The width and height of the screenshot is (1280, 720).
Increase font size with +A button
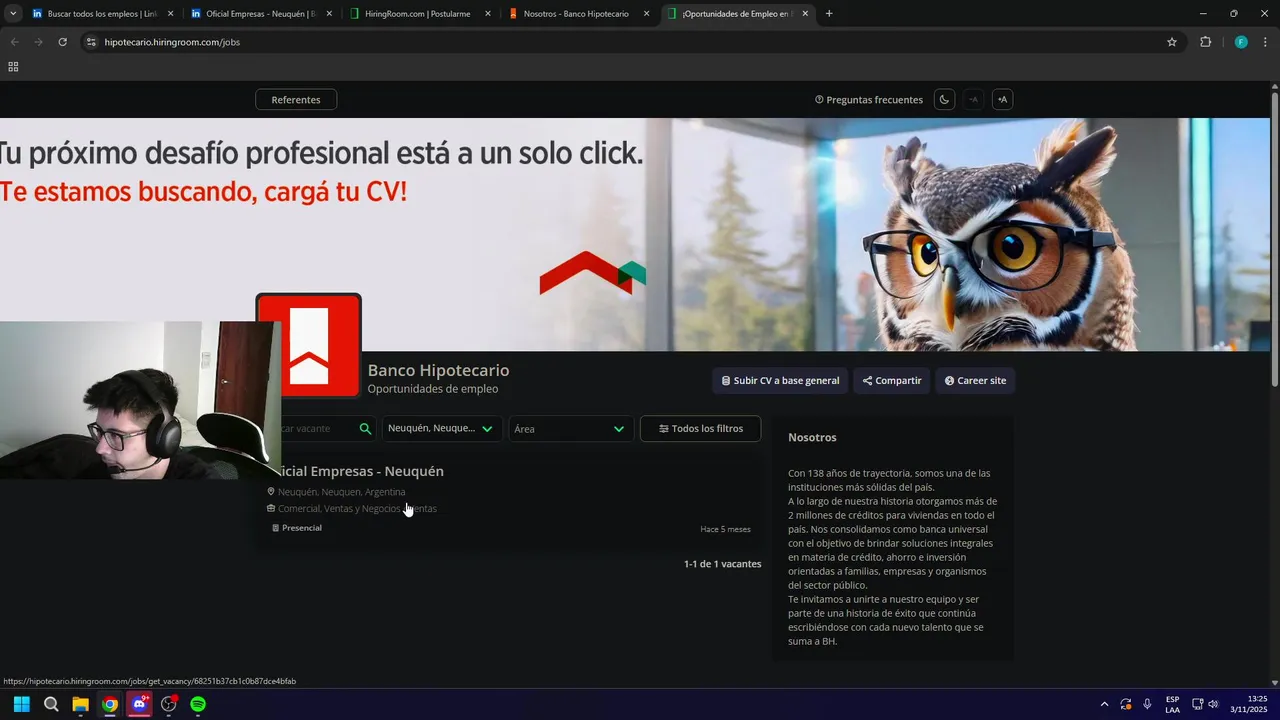(1003, 100)
